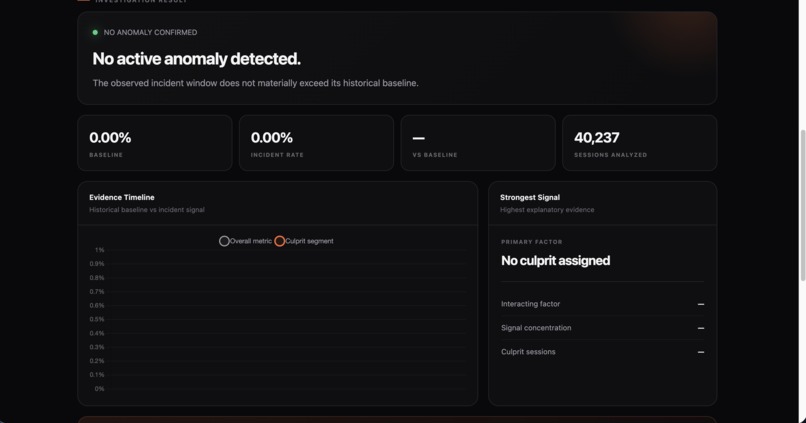This screenshot has width=806, height=423.
Task: Click the green No Anomaly Confirmed status dot
Action: (95, 32)
